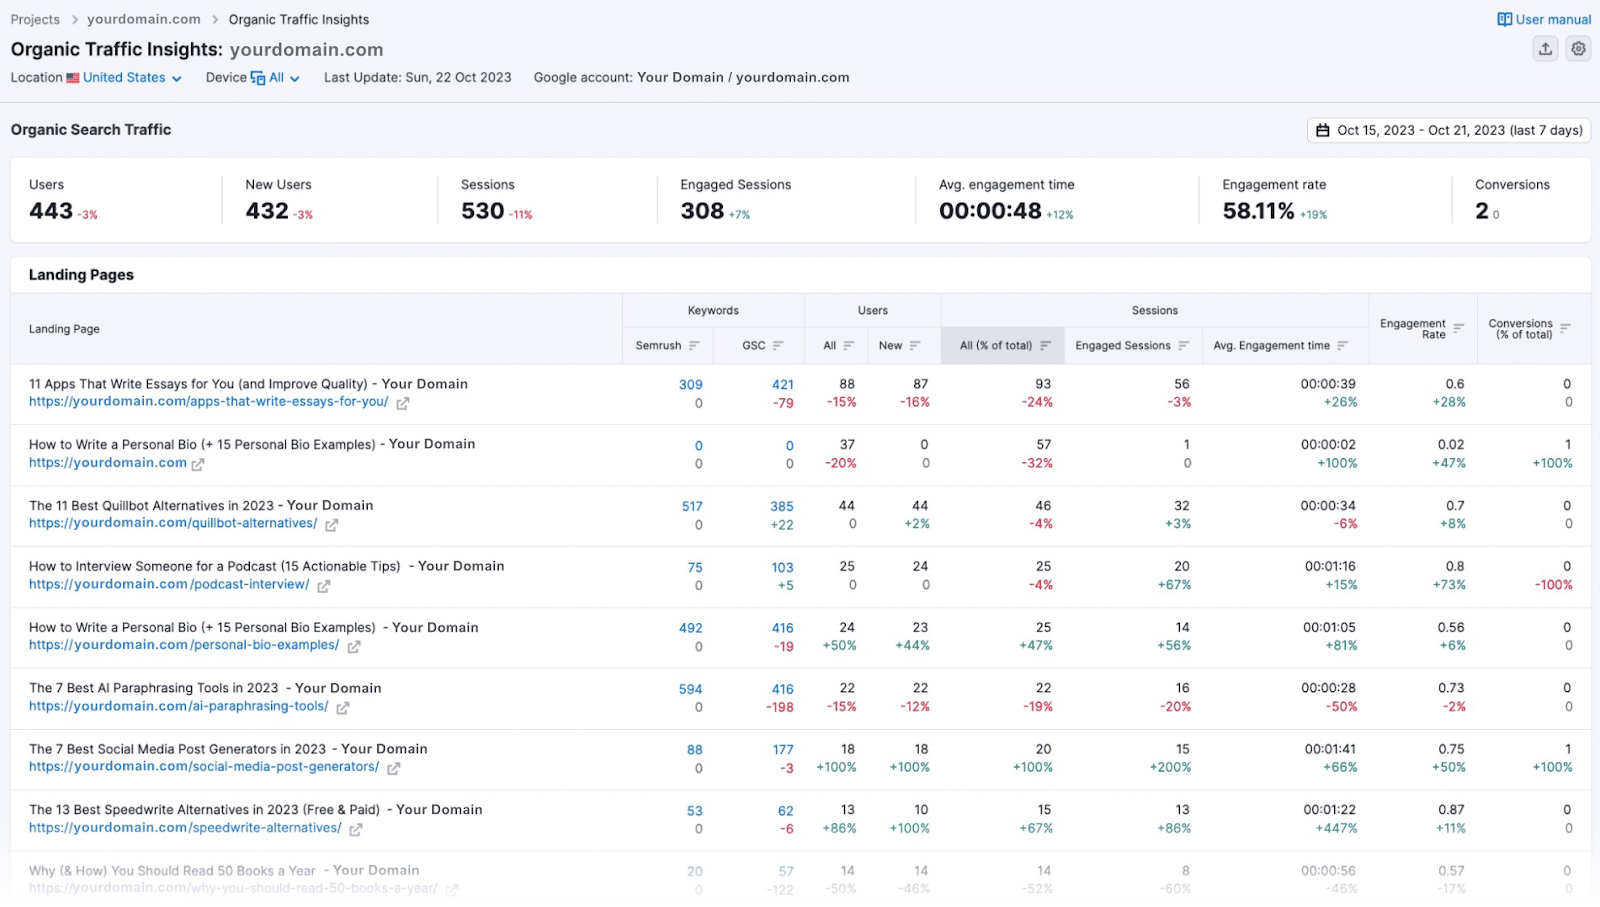1600x907 pixels.
Task: Toggle sorting on All (% of total) sessions column
Action: (x=1044, y=345)
